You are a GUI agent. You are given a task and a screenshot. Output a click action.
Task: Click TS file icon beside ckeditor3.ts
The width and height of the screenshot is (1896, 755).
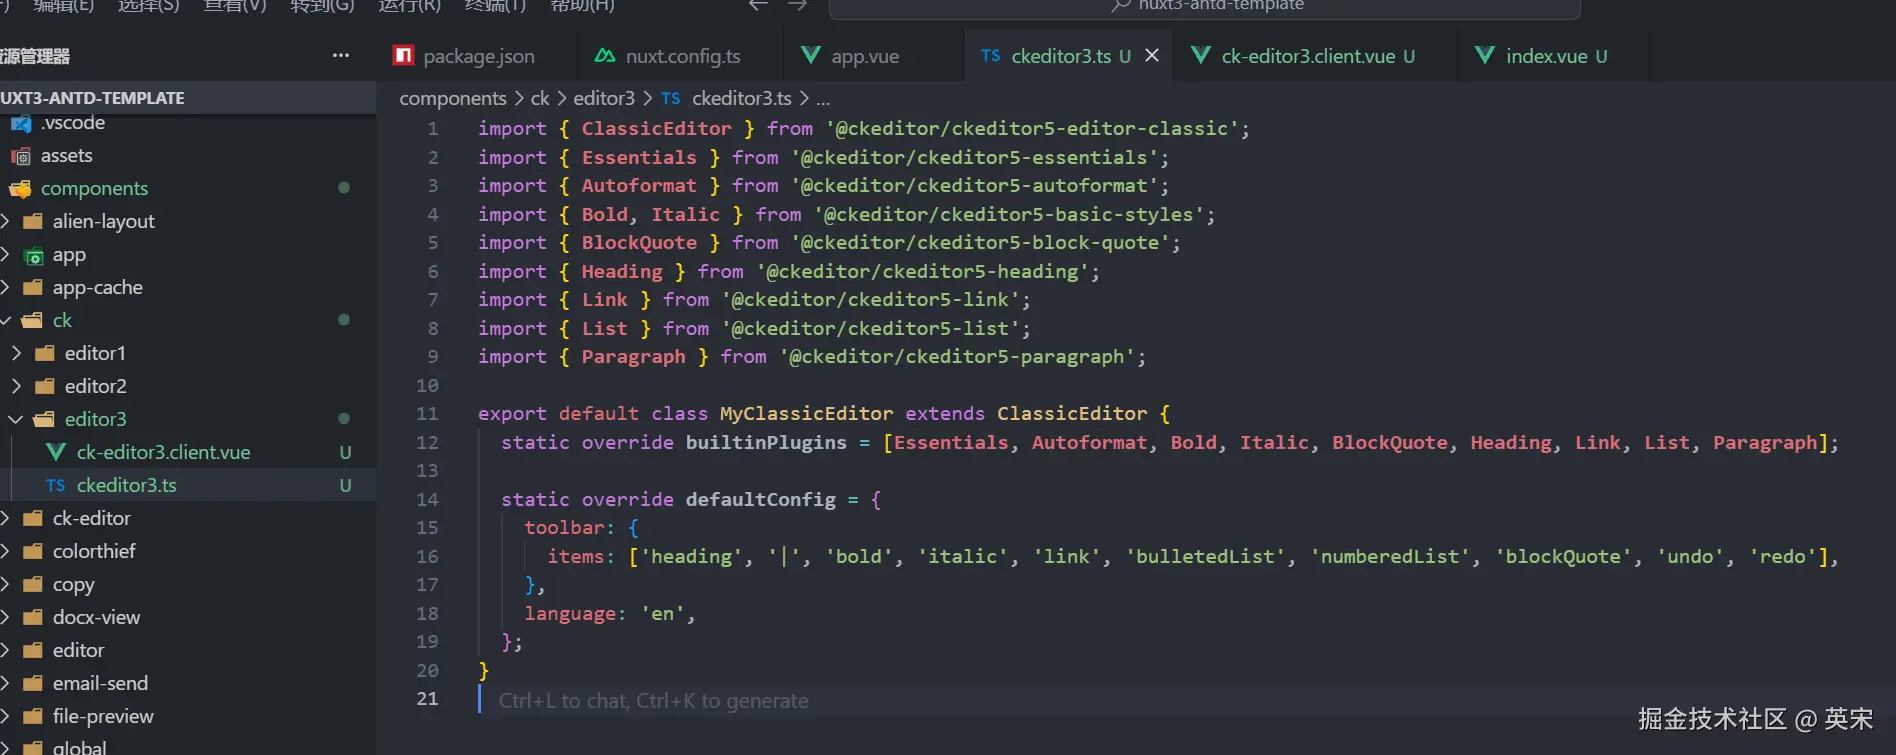point(56,485)
